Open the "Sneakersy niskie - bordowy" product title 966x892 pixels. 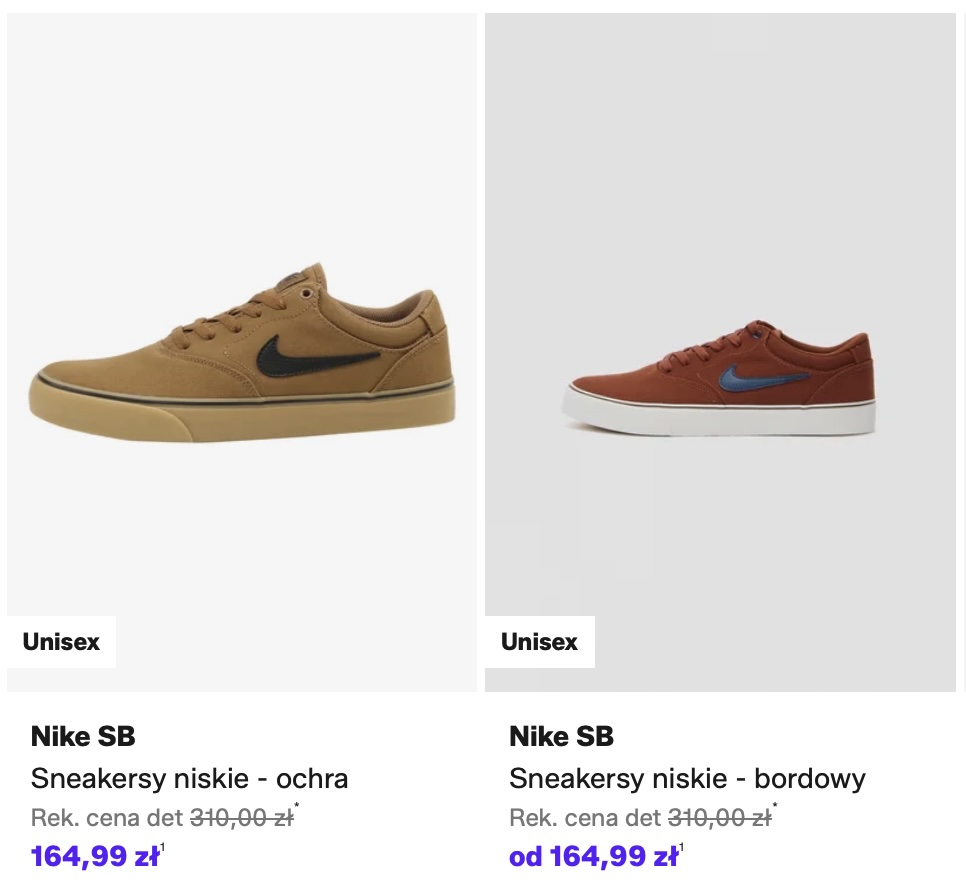pyautogui.click(x=687, y=778)
